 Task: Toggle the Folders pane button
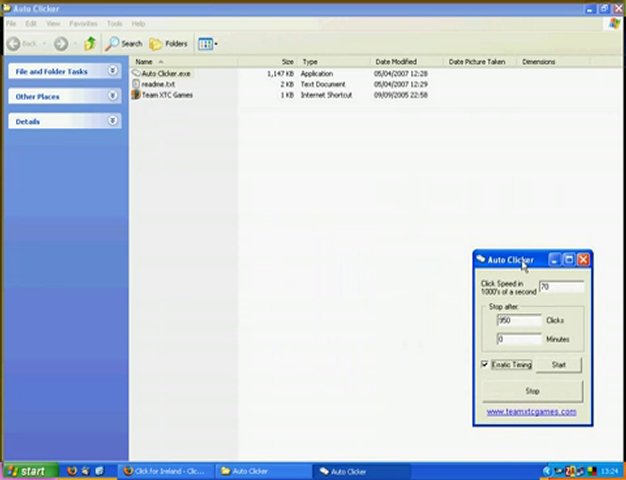(168, 43)
